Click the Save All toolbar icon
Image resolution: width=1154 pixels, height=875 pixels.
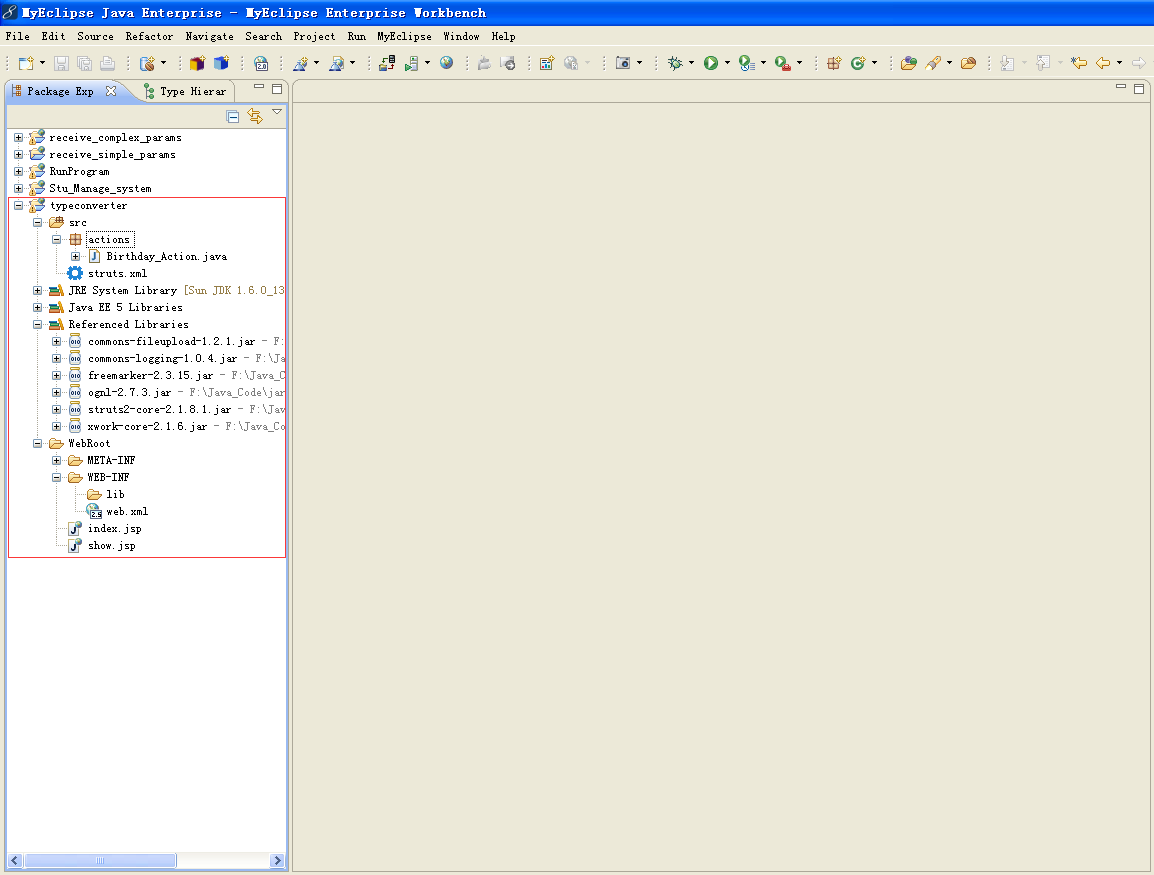85,63
